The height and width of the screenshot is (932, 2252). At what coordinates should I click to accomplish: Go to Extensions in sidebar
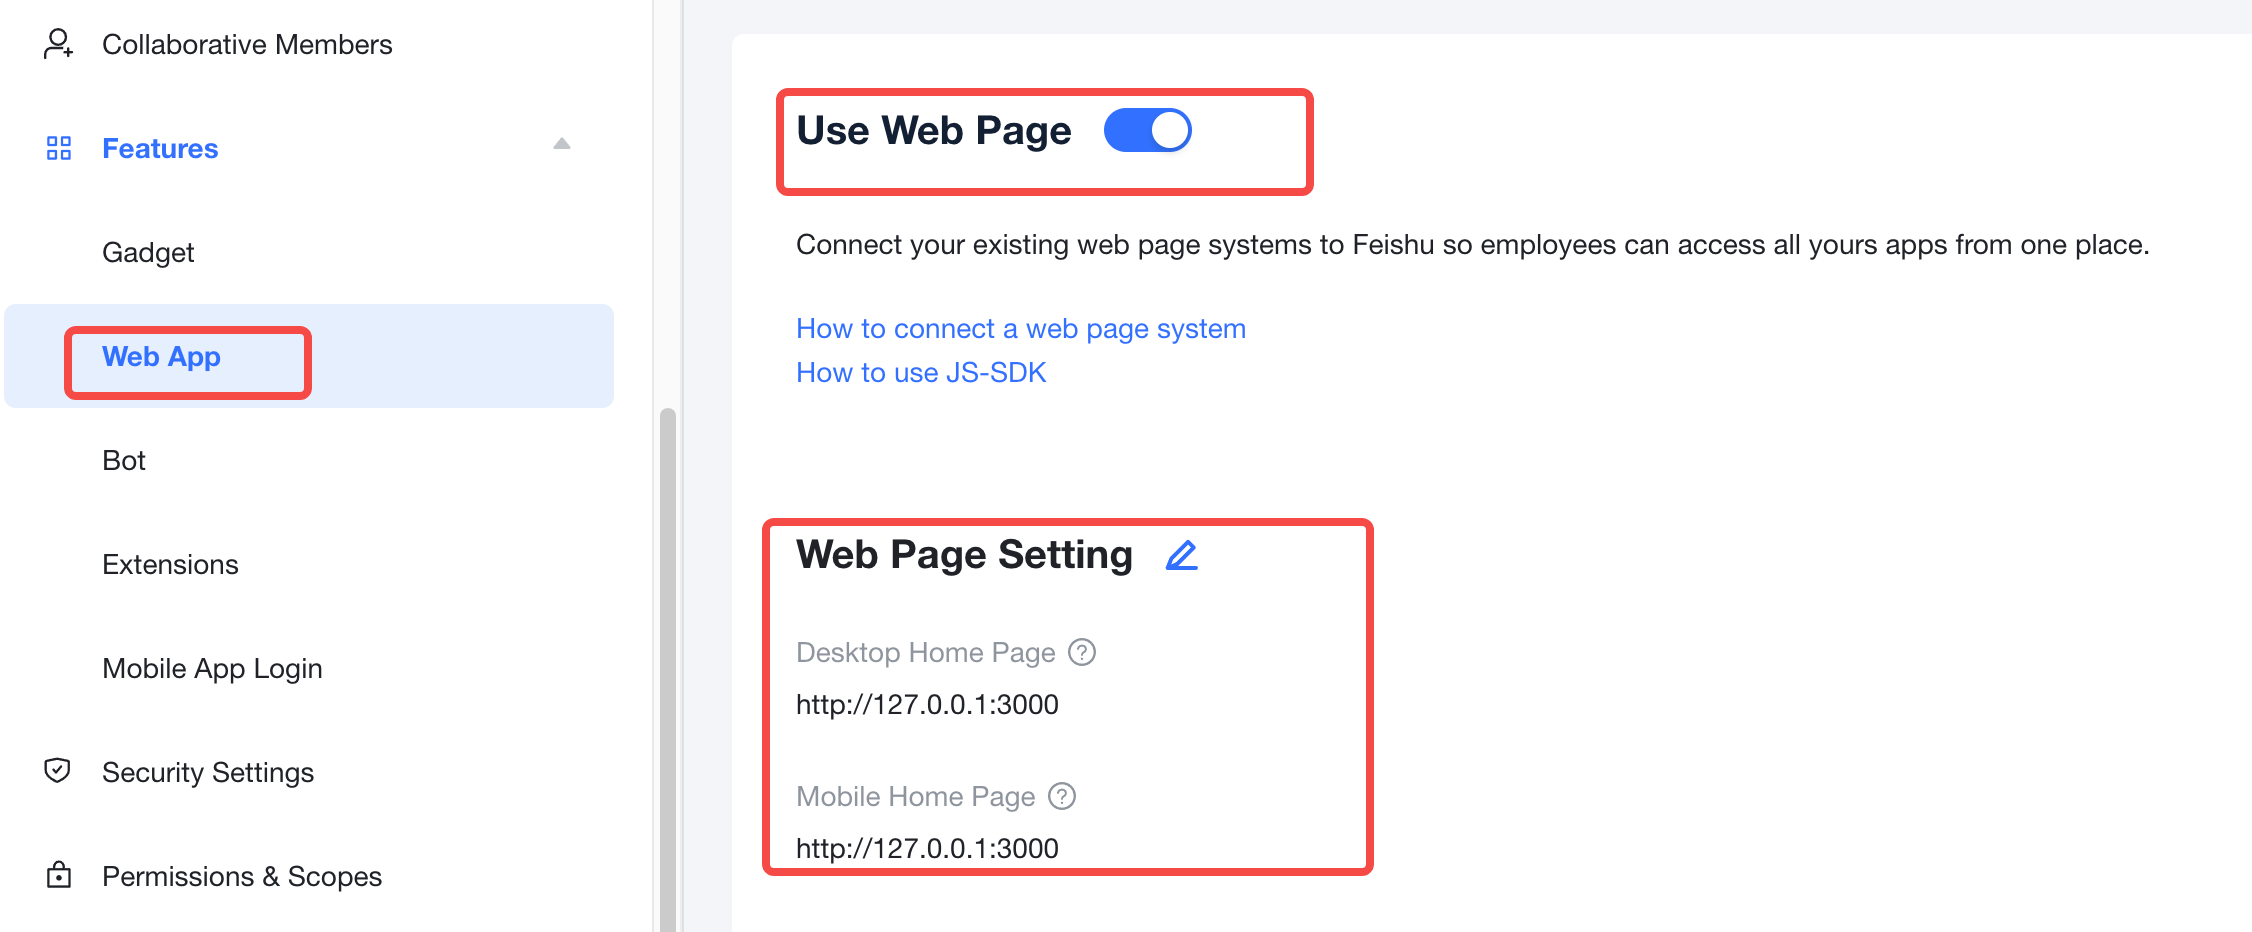(x=170, y=564)
